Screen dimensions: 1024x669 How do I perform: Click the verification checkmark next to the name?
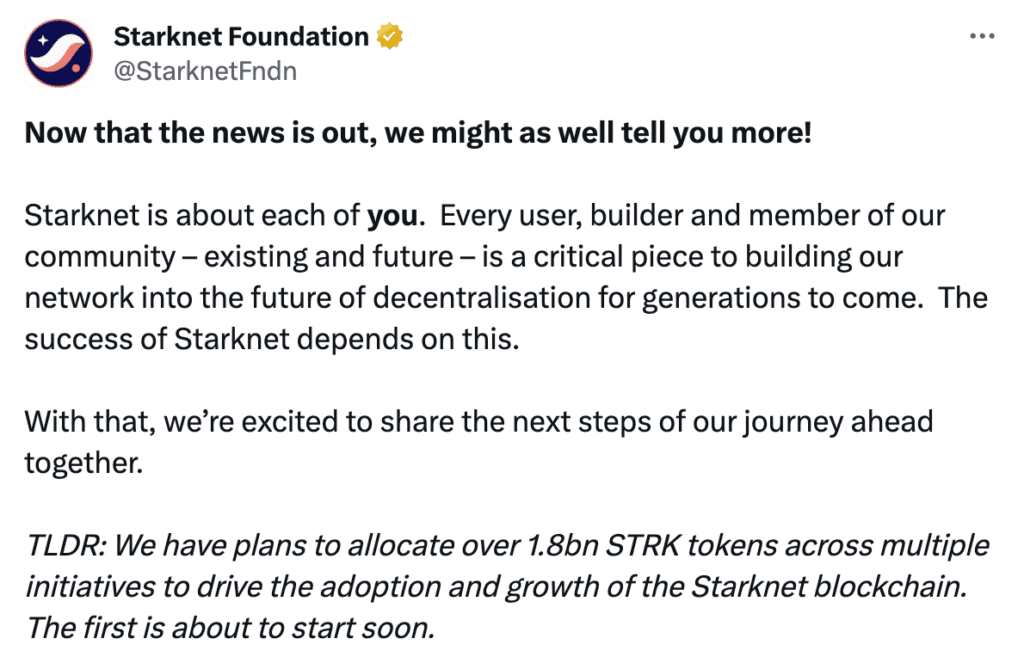click(x=389, y=36)
